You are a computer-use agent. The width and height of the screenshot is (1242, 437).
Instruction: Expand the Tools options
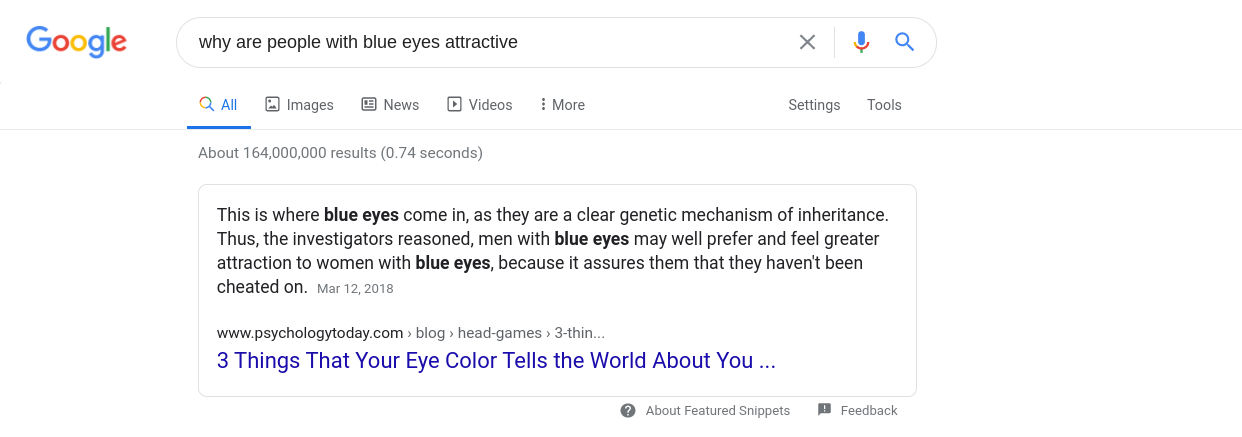[x=884, y=105]
